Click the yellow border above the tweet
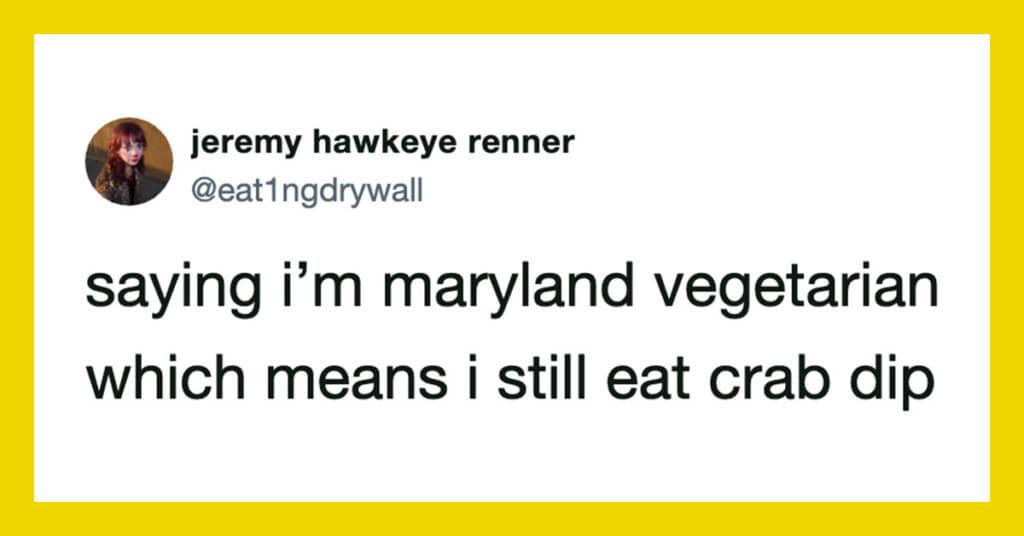1024x536 pixels. pyautogui.click(x=512, y=16)
